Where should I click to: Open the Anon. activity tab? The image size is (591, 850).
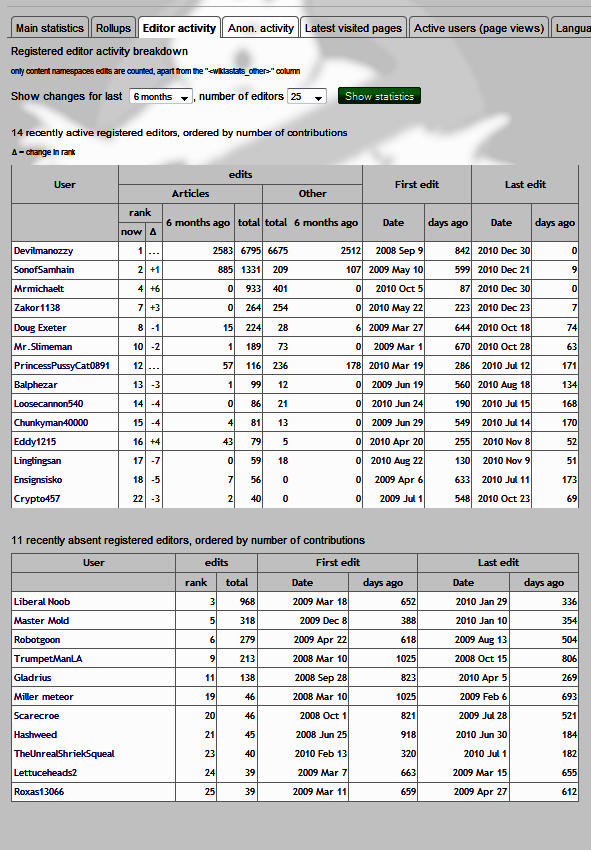(x=261, y=28)
